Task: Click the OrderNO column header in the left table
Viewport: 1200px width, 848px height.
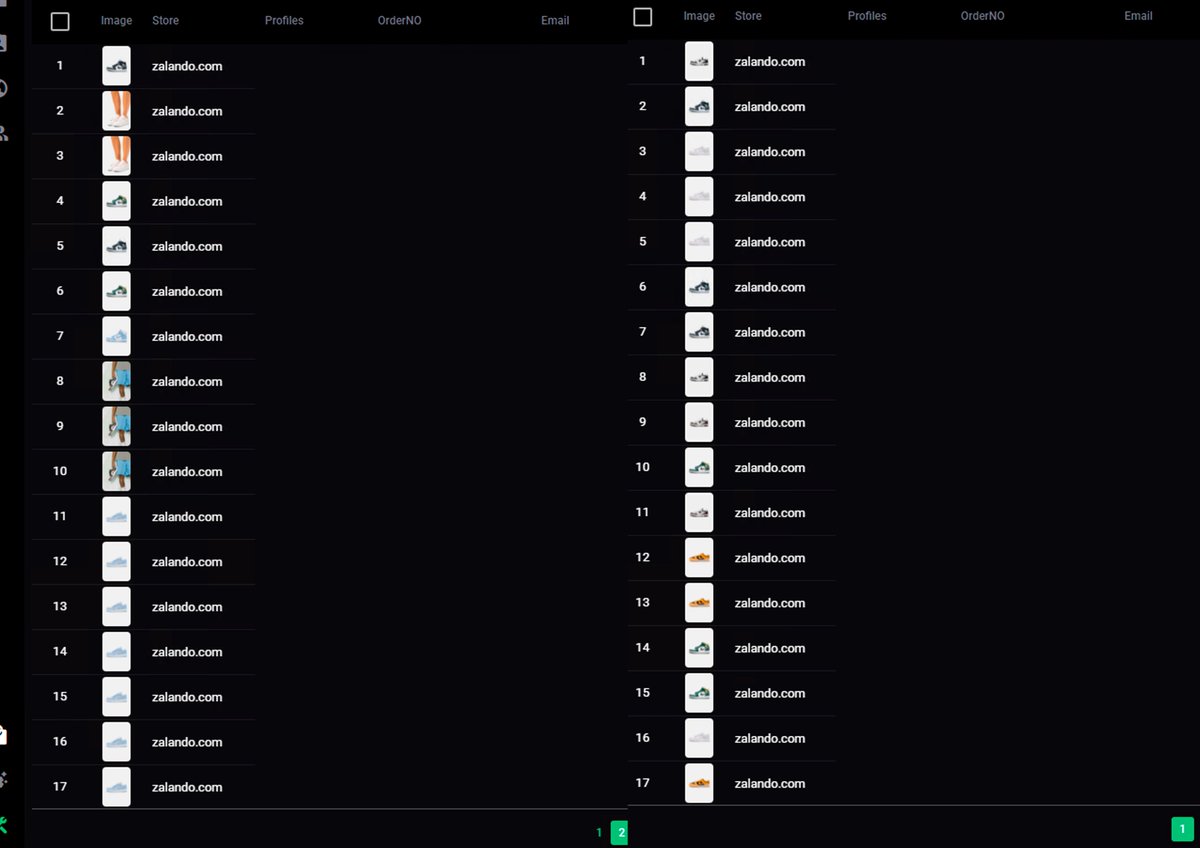Action: click(x=400, y=20)
